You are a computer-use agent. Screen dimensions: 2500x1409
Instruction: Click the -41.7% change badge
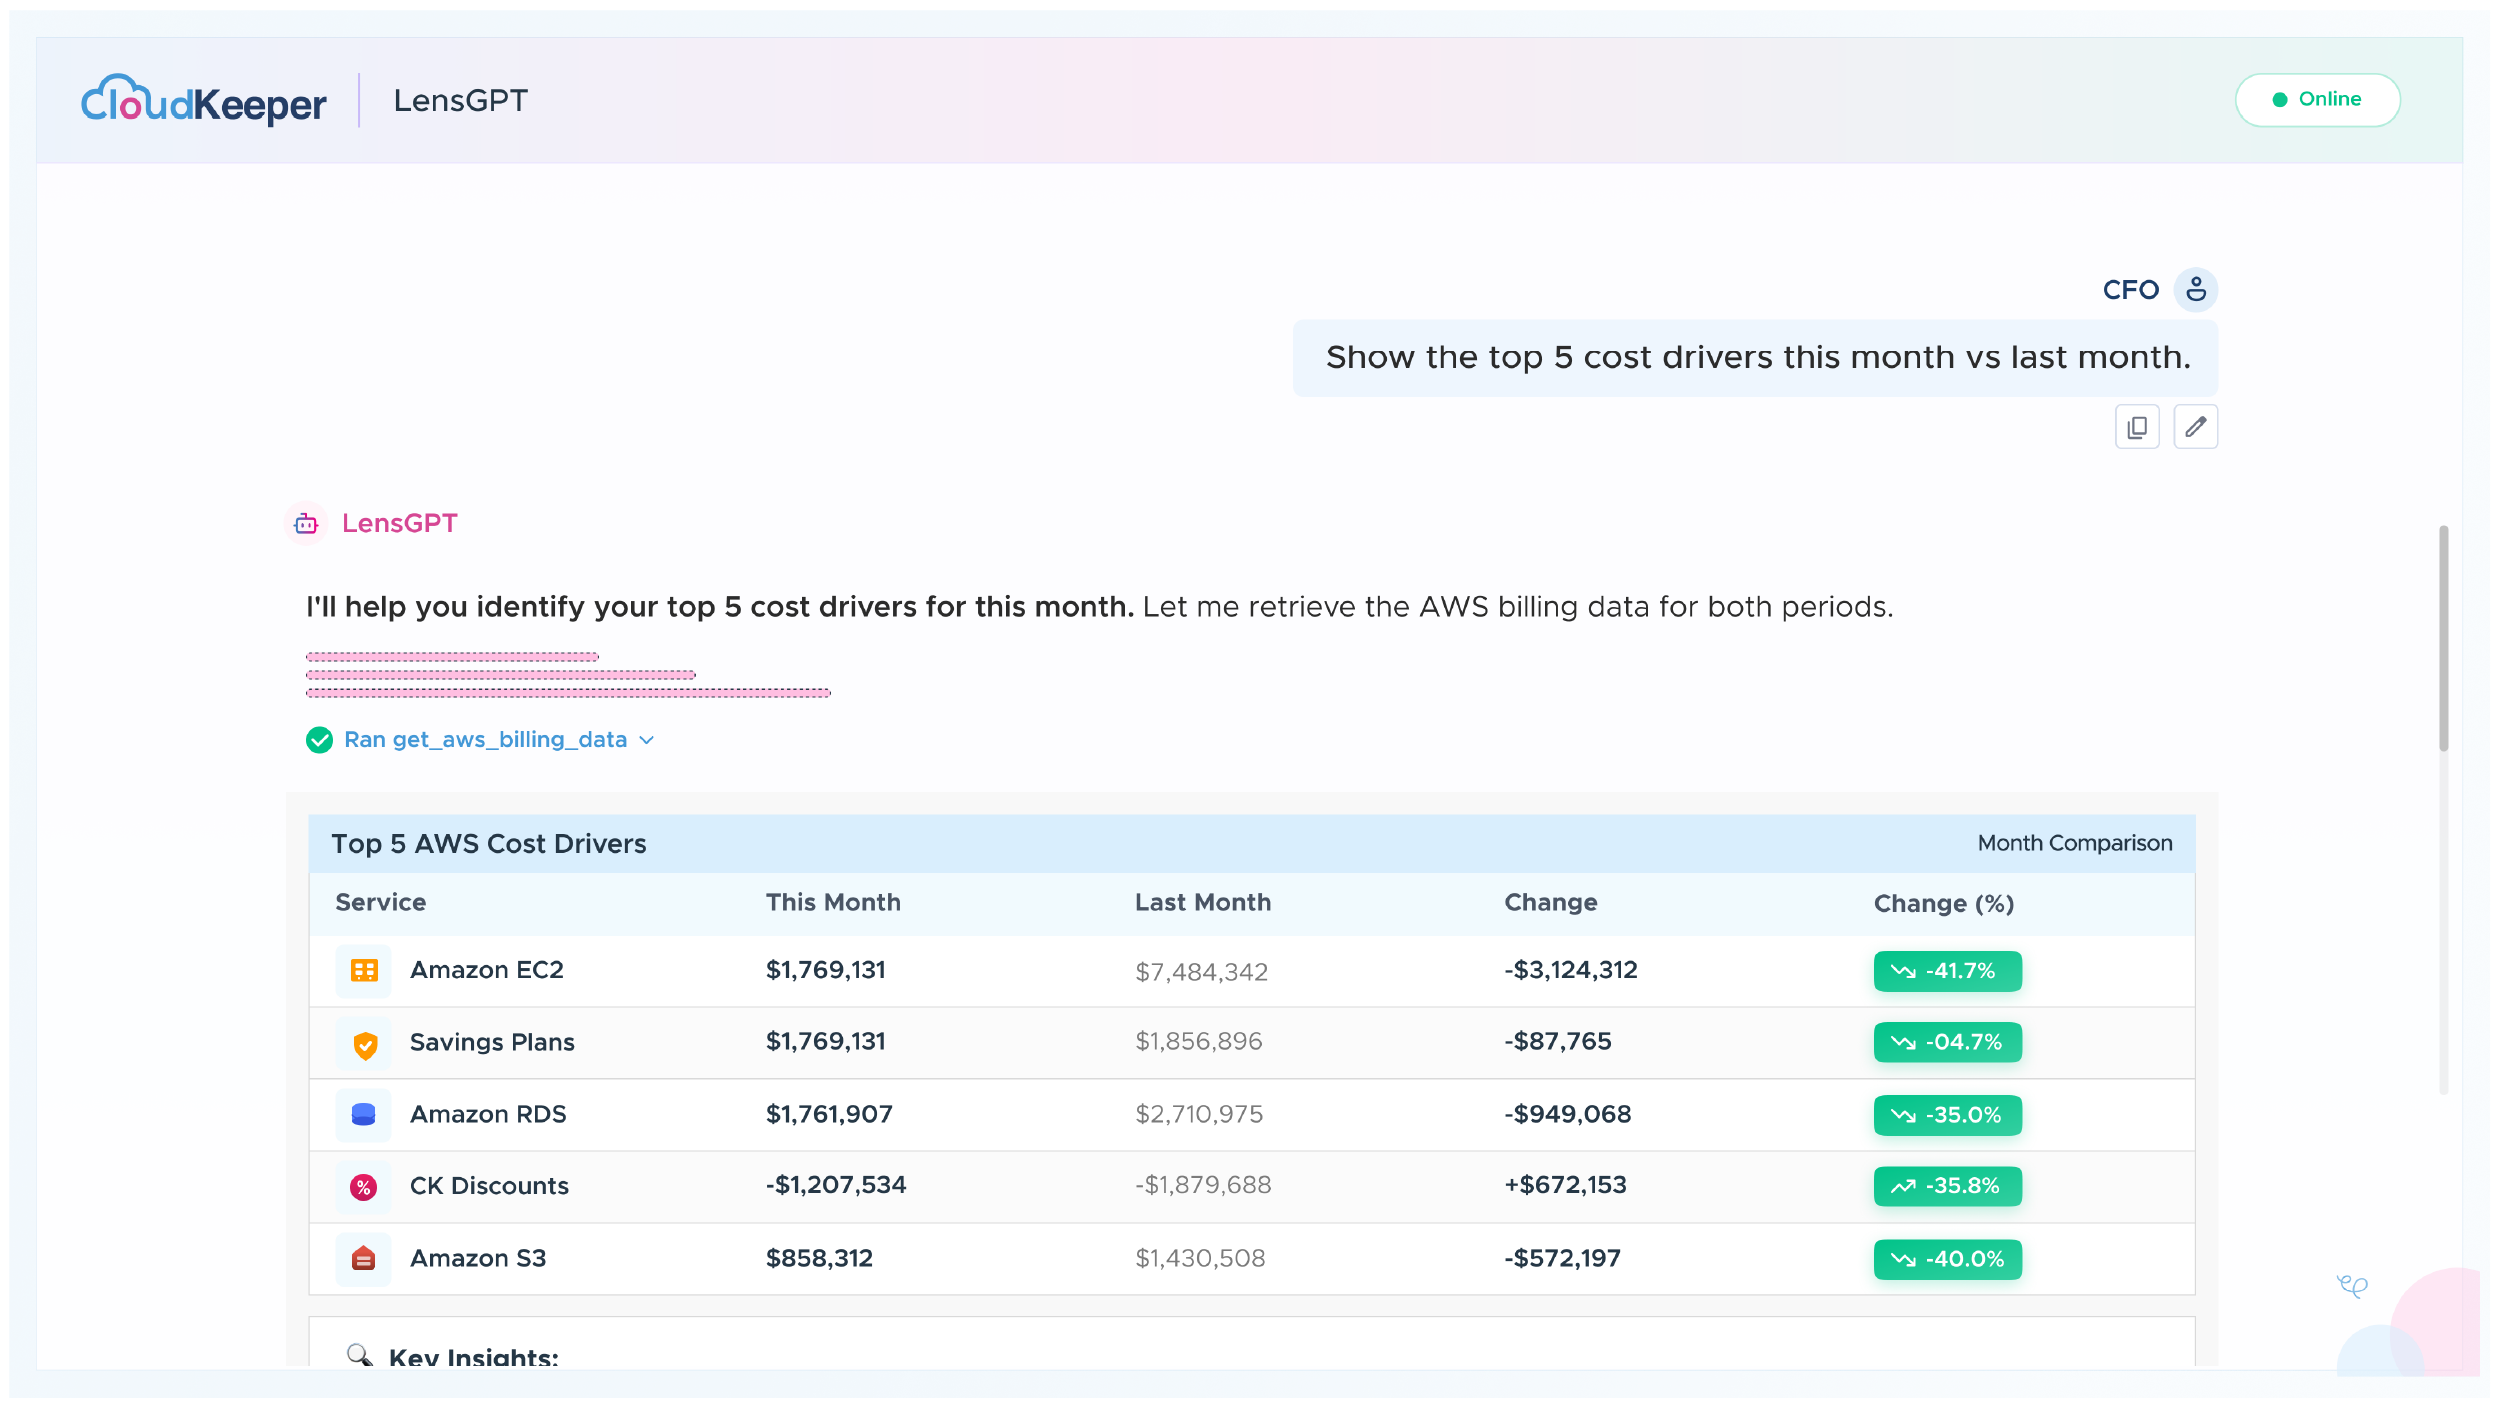(x=1947, y=971)
